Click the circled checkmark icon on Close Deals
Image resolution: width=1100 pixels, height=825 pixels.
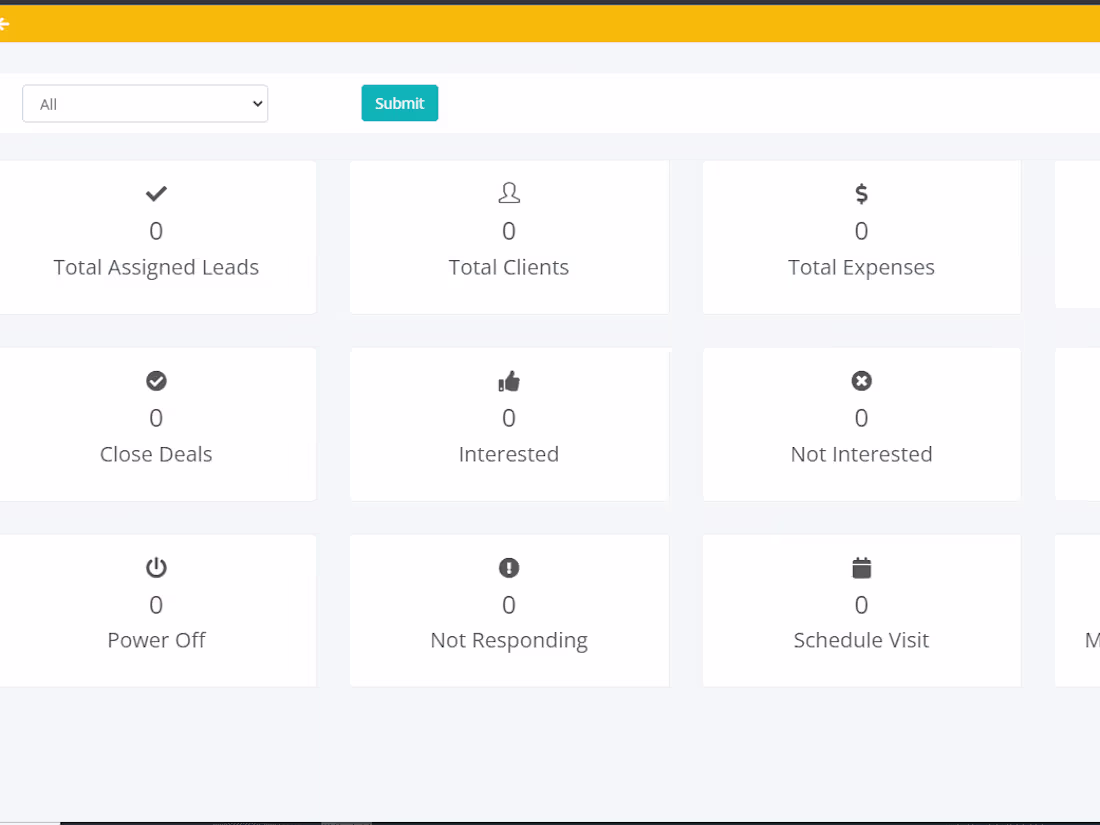pyautogui.click(x=156, y=380)
